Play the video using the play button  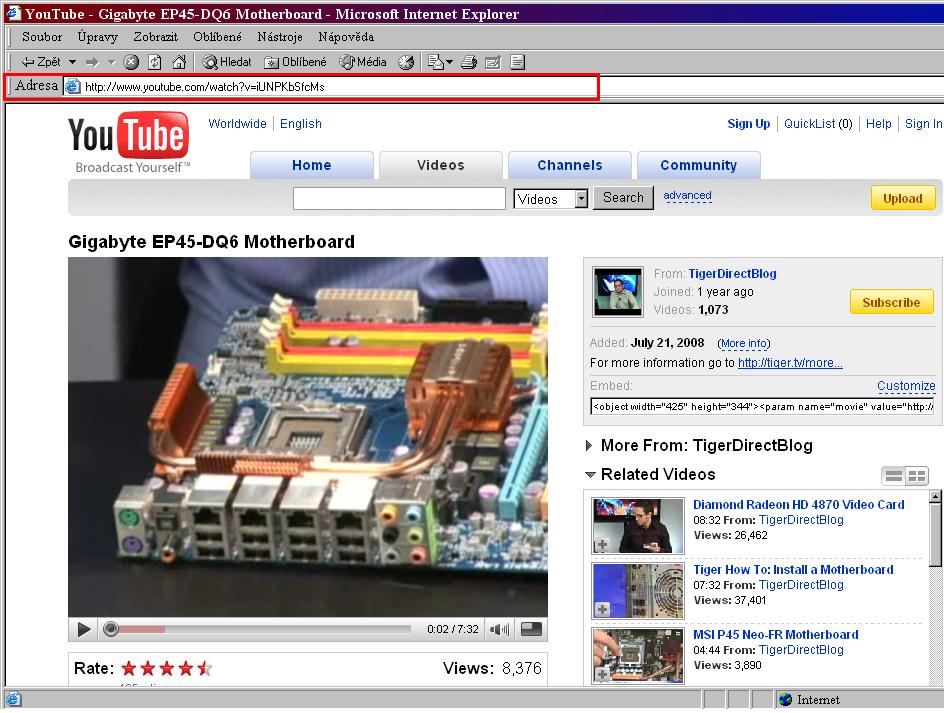84,629
